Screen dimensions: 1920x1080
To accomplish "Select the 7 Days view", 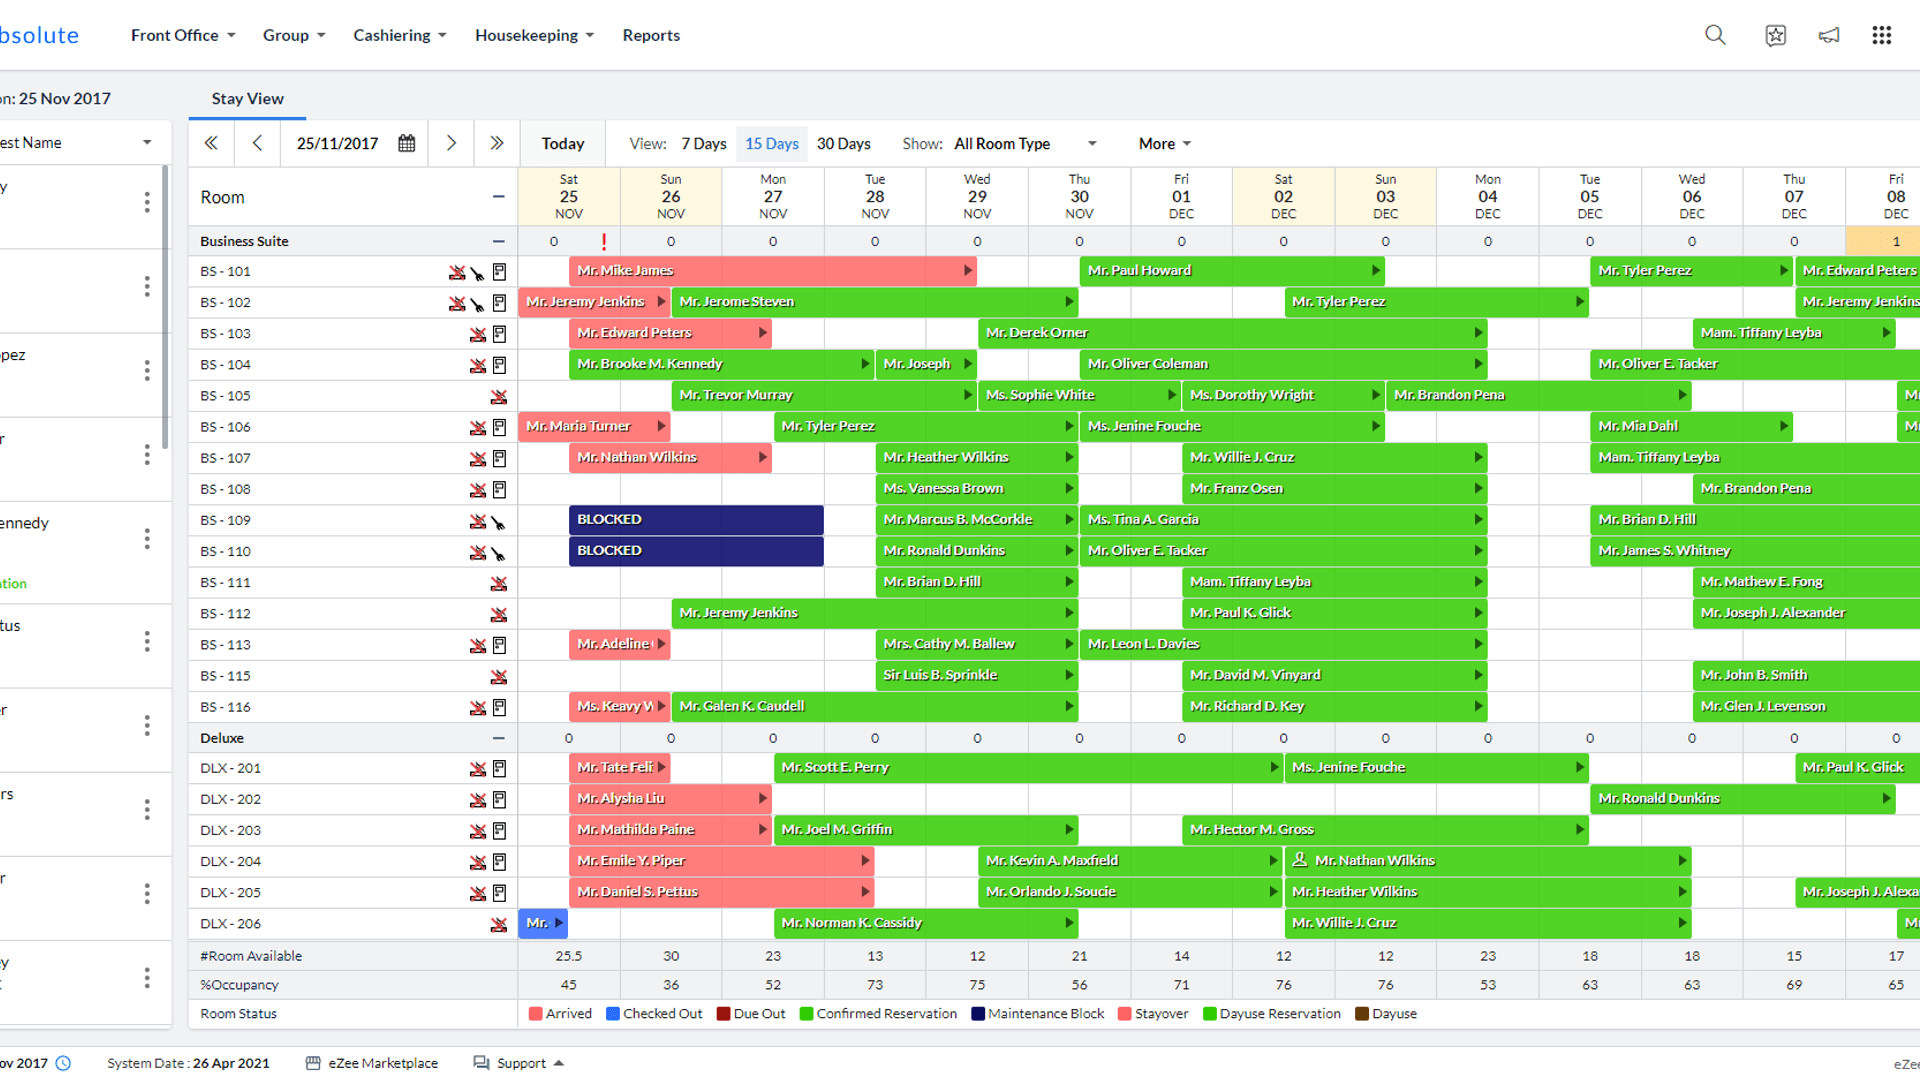I will click(x=704, y=143).
